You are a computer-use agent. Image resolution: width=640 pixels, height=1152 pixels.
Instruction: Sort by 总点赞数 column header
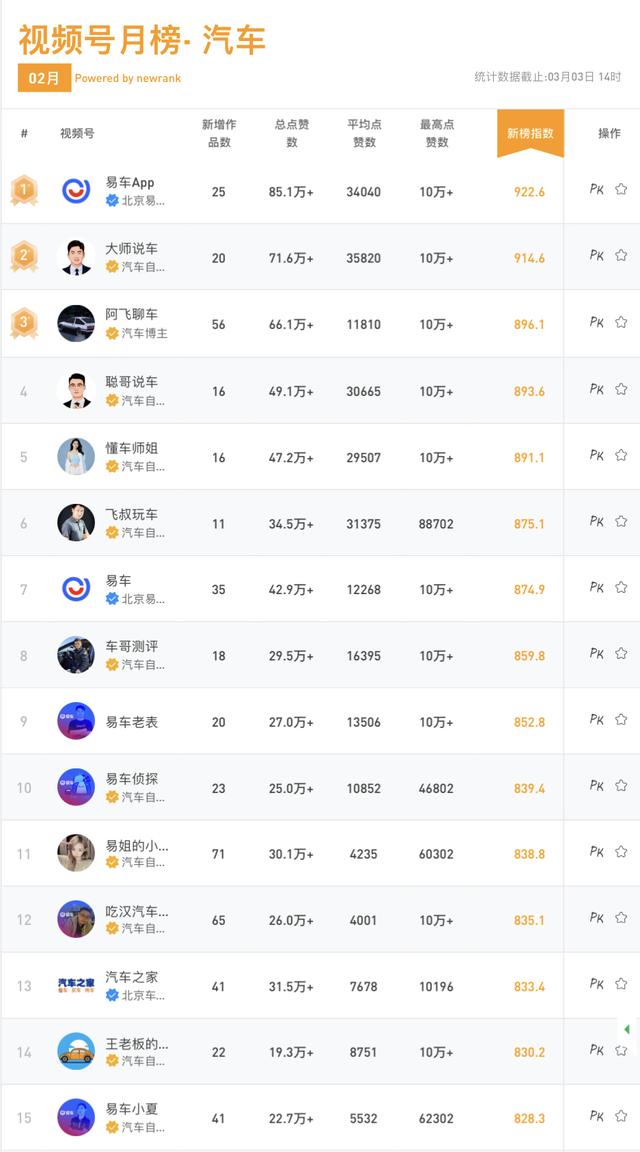(292, 133)
